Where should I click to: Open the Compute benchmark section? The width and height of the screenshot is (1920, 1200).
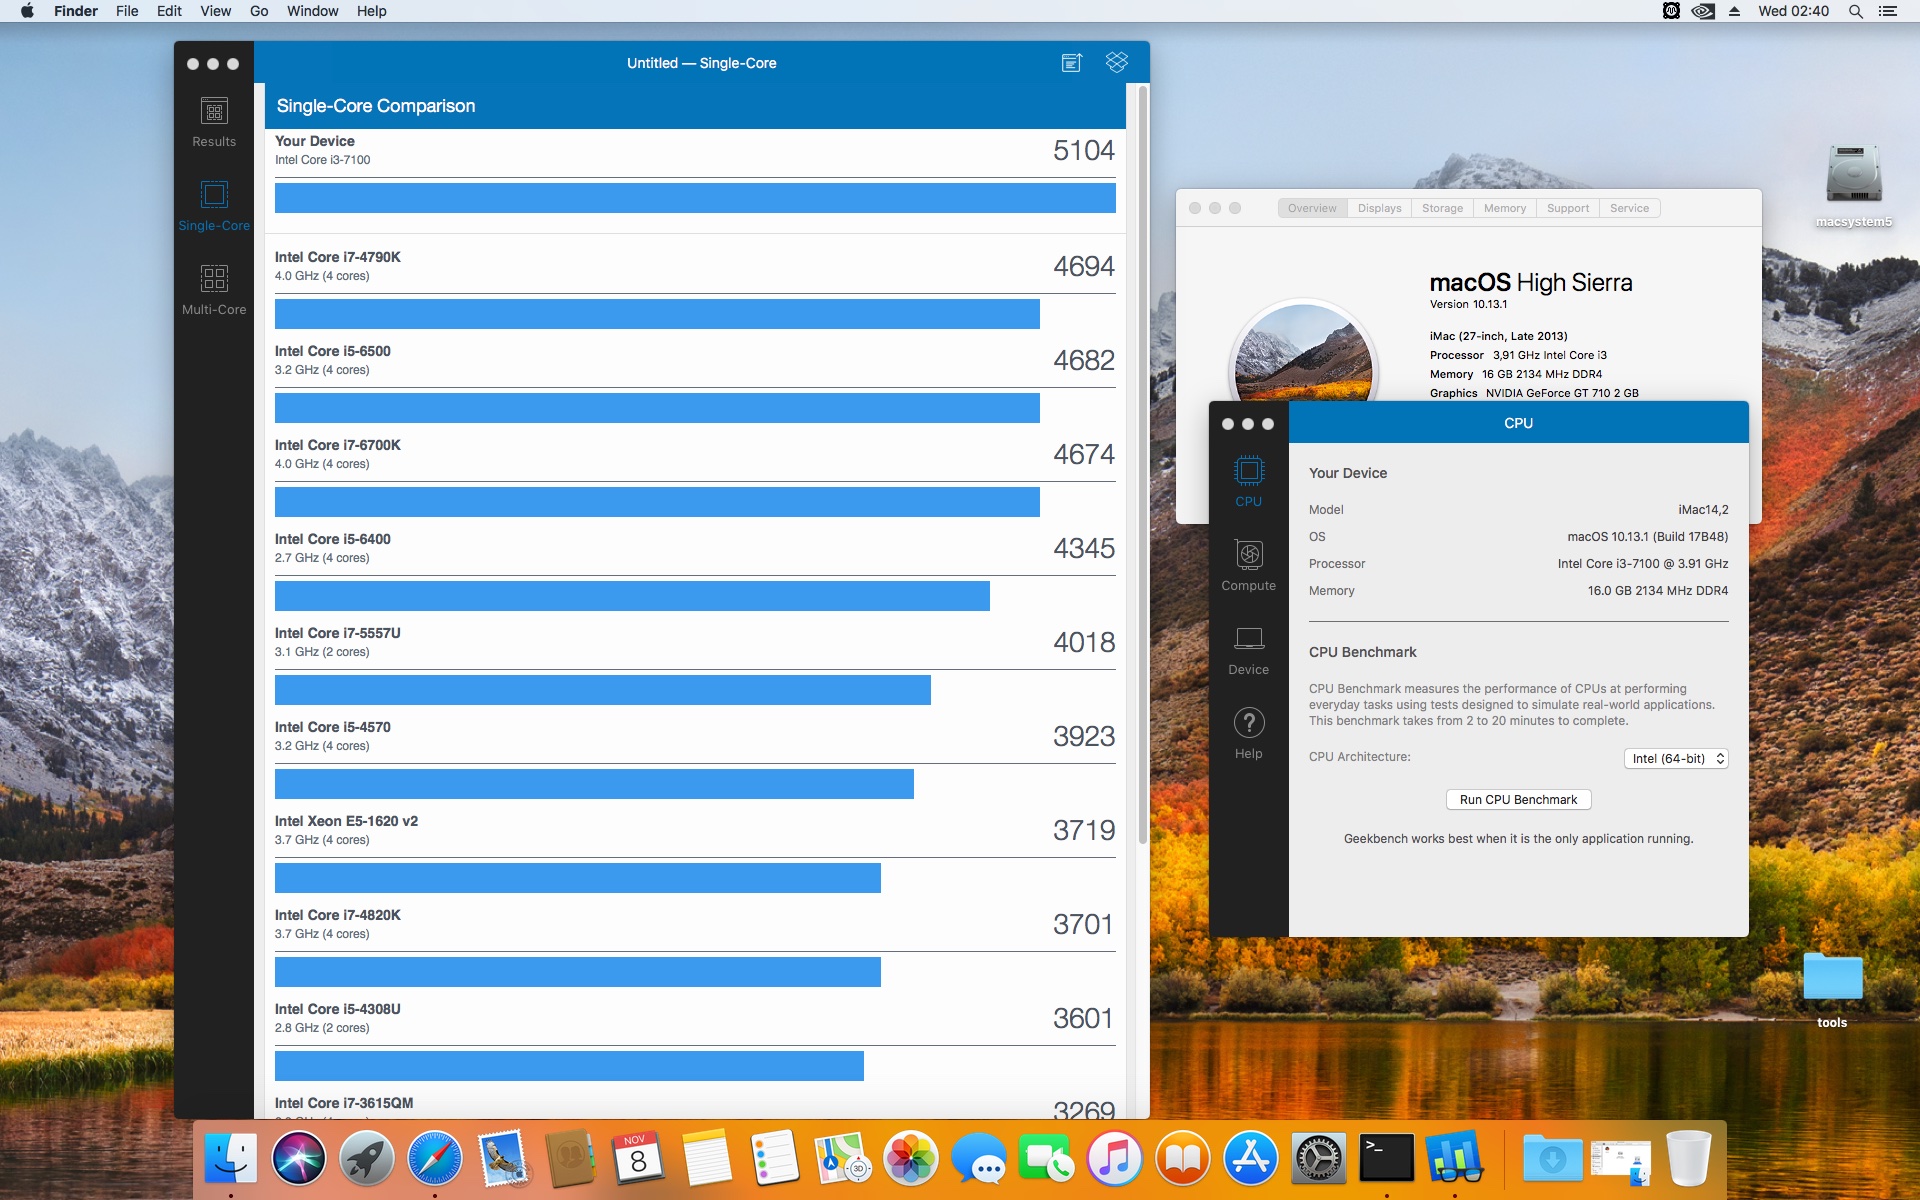tap(1248, 564)
